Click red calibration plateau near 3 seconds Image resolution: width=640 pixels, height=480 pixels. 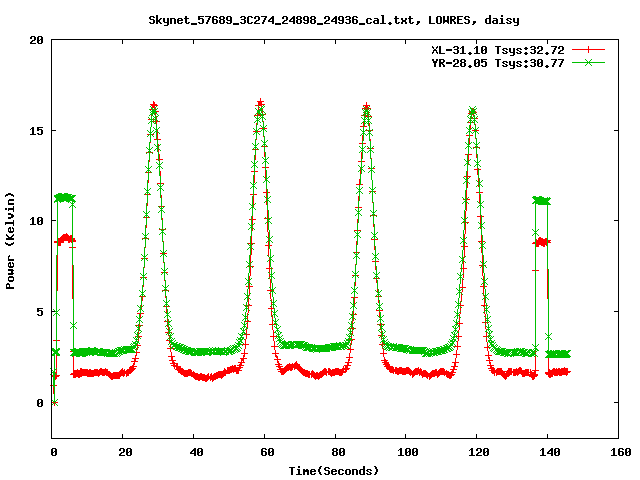click(x=65, y=239)
